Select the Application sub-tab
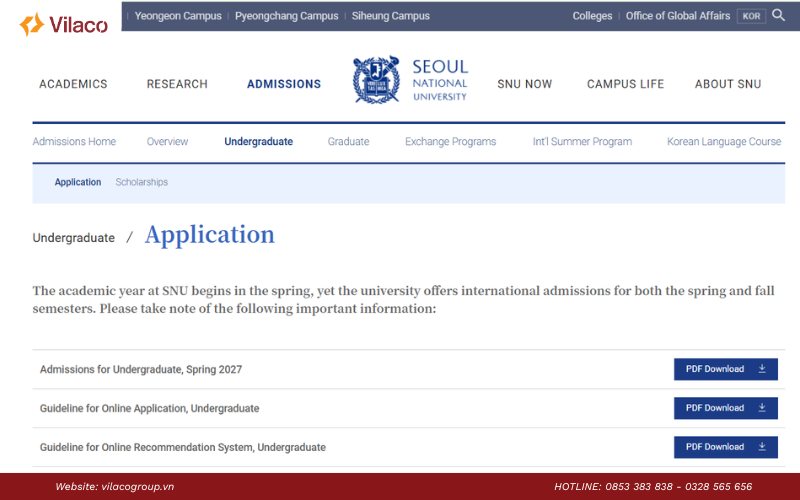 click(78, 182)
